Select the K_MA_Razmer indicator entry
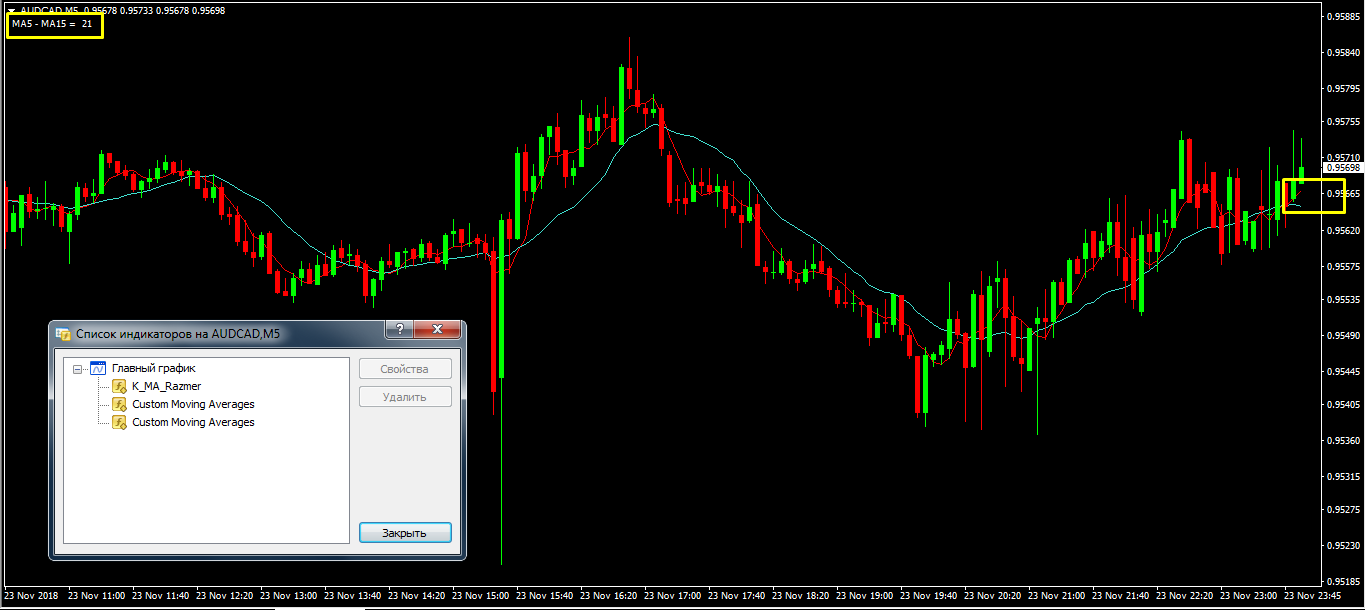The image size is (1365, 610). tap(166, 387)
